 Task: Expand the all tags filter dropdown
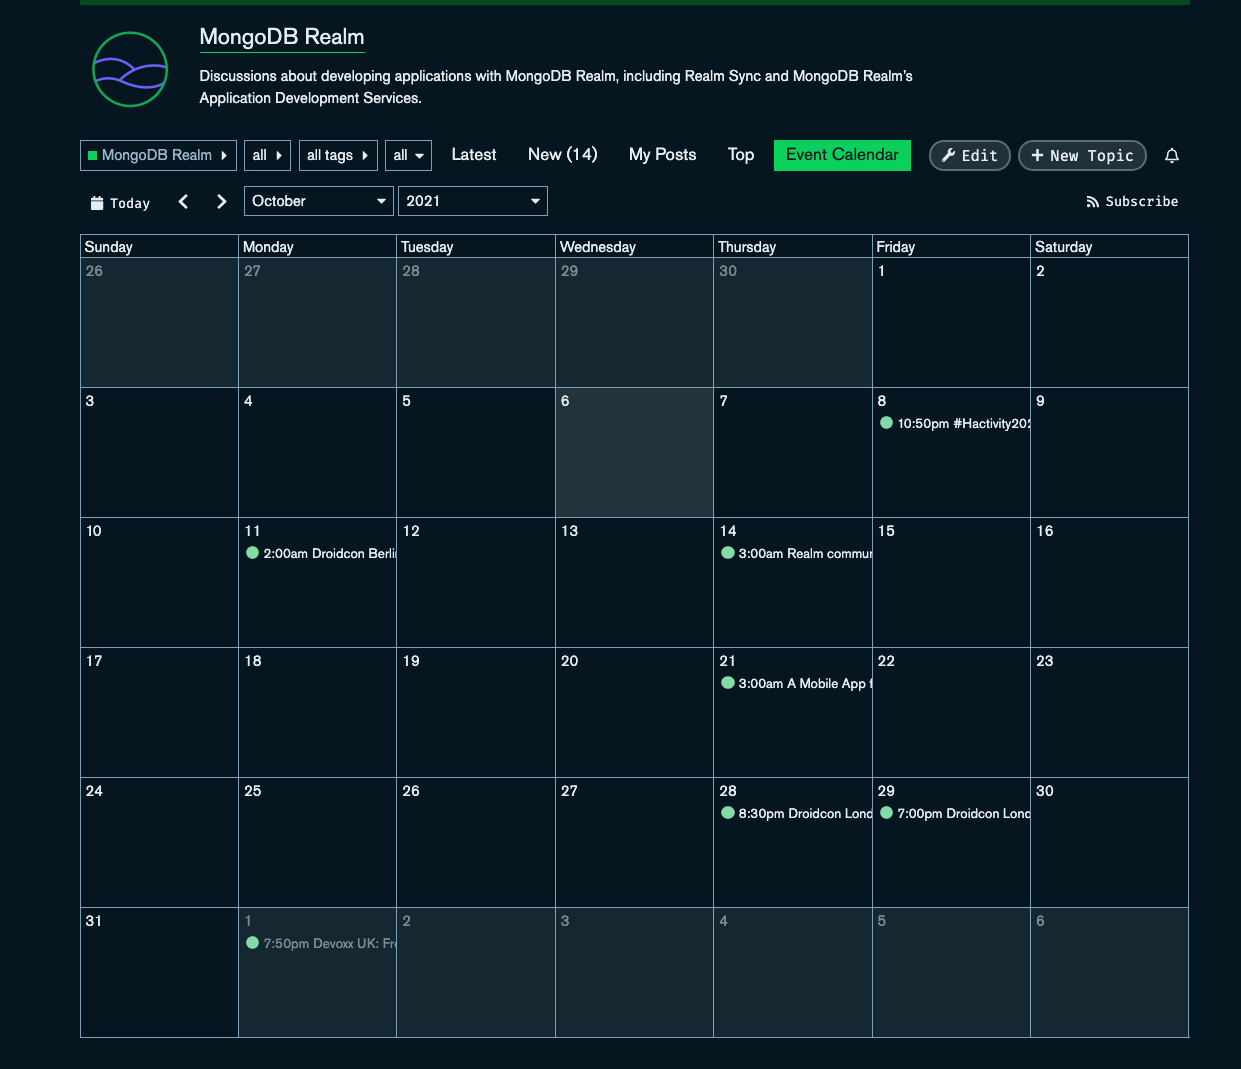pos(337,155)
